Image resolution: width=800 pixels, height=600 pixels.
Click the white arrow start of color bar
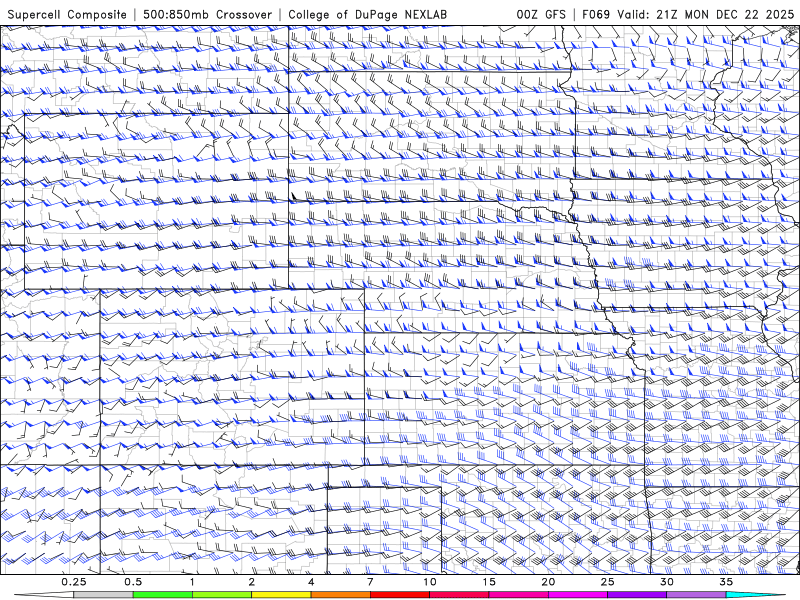[45, 595]
